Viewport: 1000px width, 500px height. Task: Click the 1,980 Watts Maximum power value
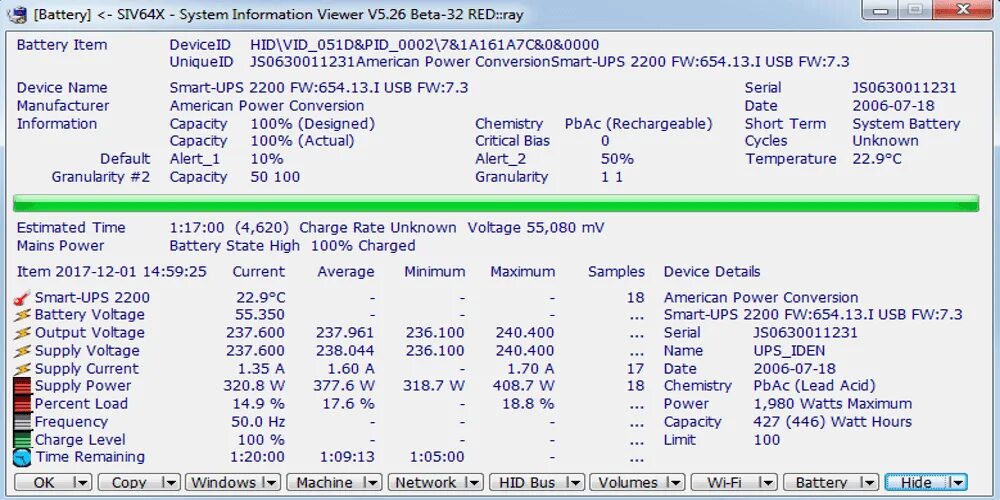pyautogui.click(x=832, y=404)
